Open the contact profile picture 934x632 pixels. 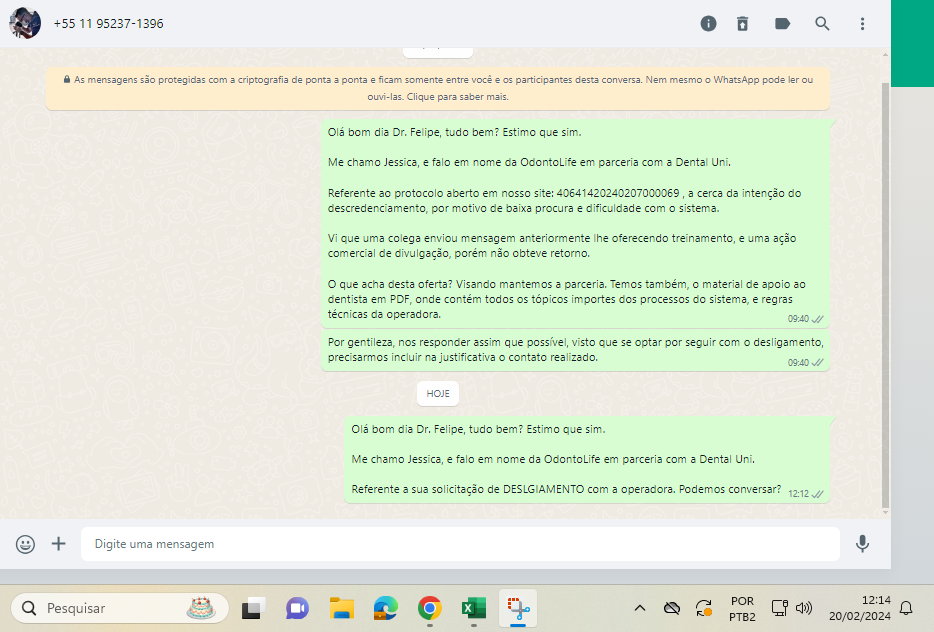point(25,23)
